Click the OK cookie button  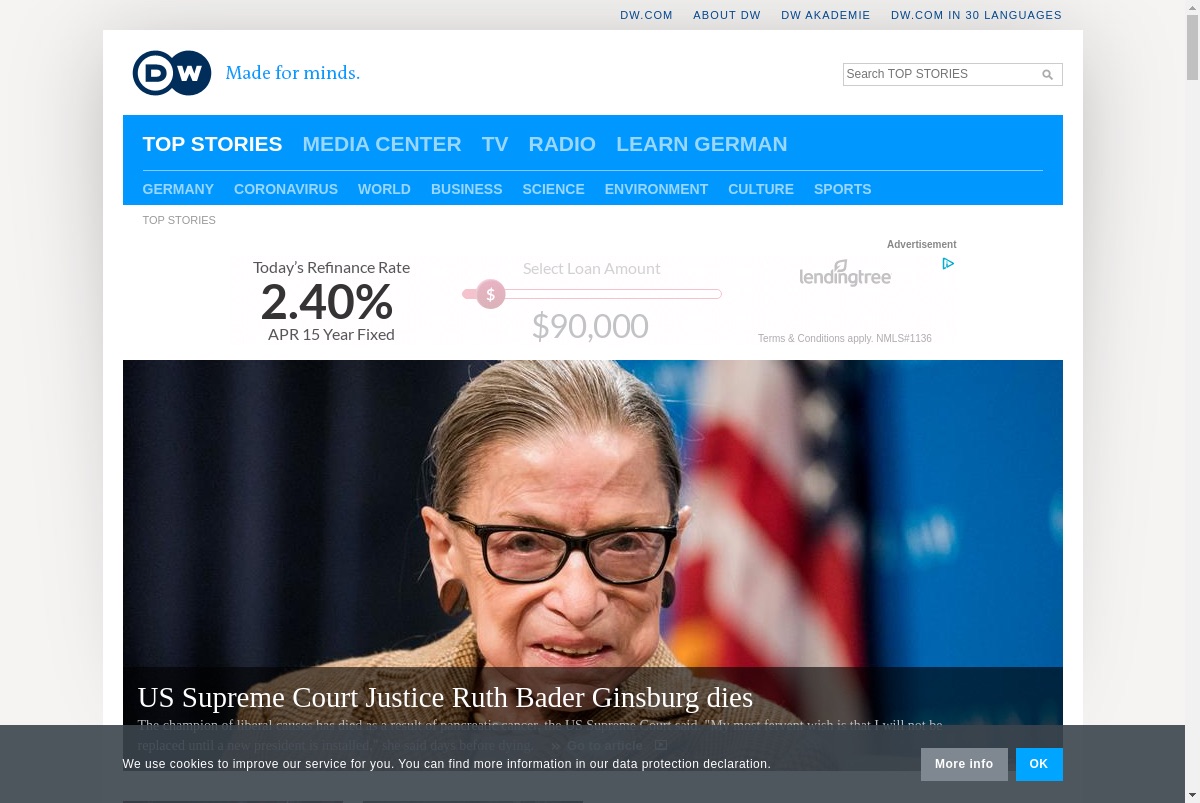[x=1039, y=764]
